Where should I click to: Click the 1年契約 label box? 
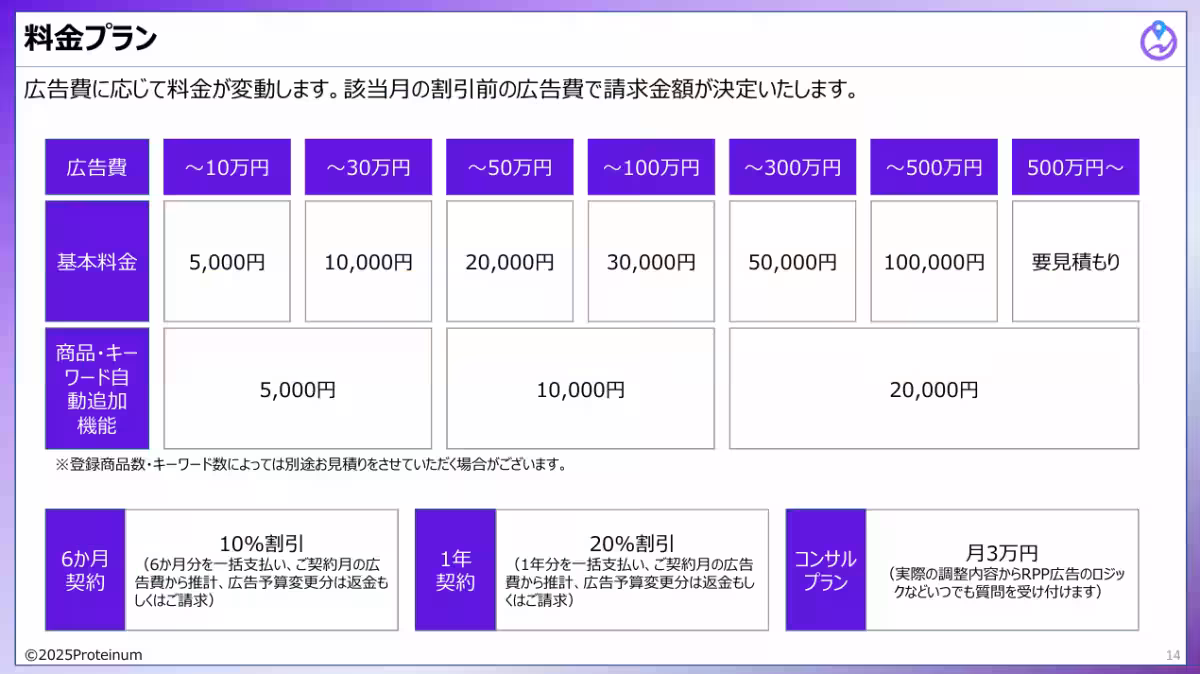pos(455,570)
